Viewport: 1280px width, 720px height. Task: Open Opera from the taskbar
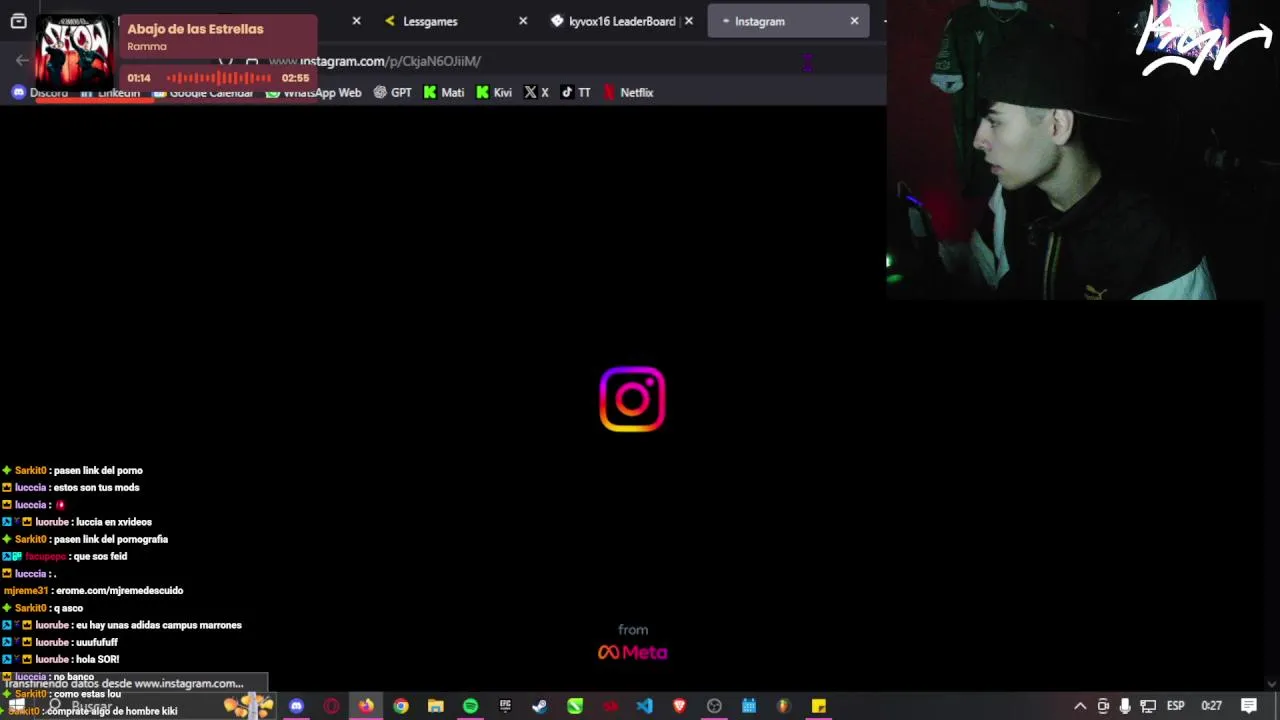pyautogui.click(x=331, y=706)
